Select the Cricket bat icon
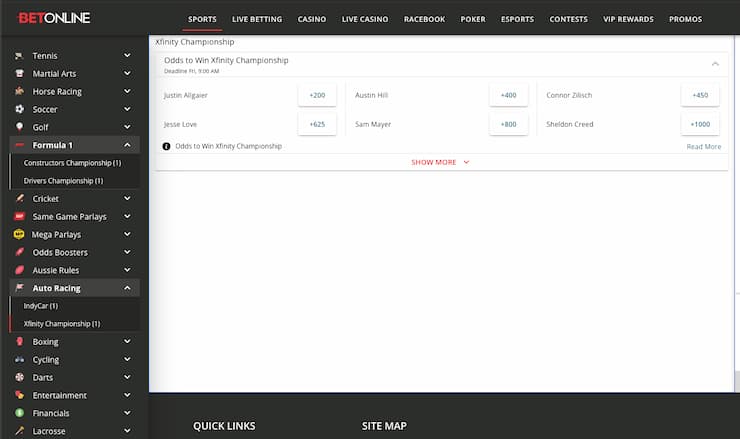The height and width of the screenshot is (439, 740). tap(19, 199)
